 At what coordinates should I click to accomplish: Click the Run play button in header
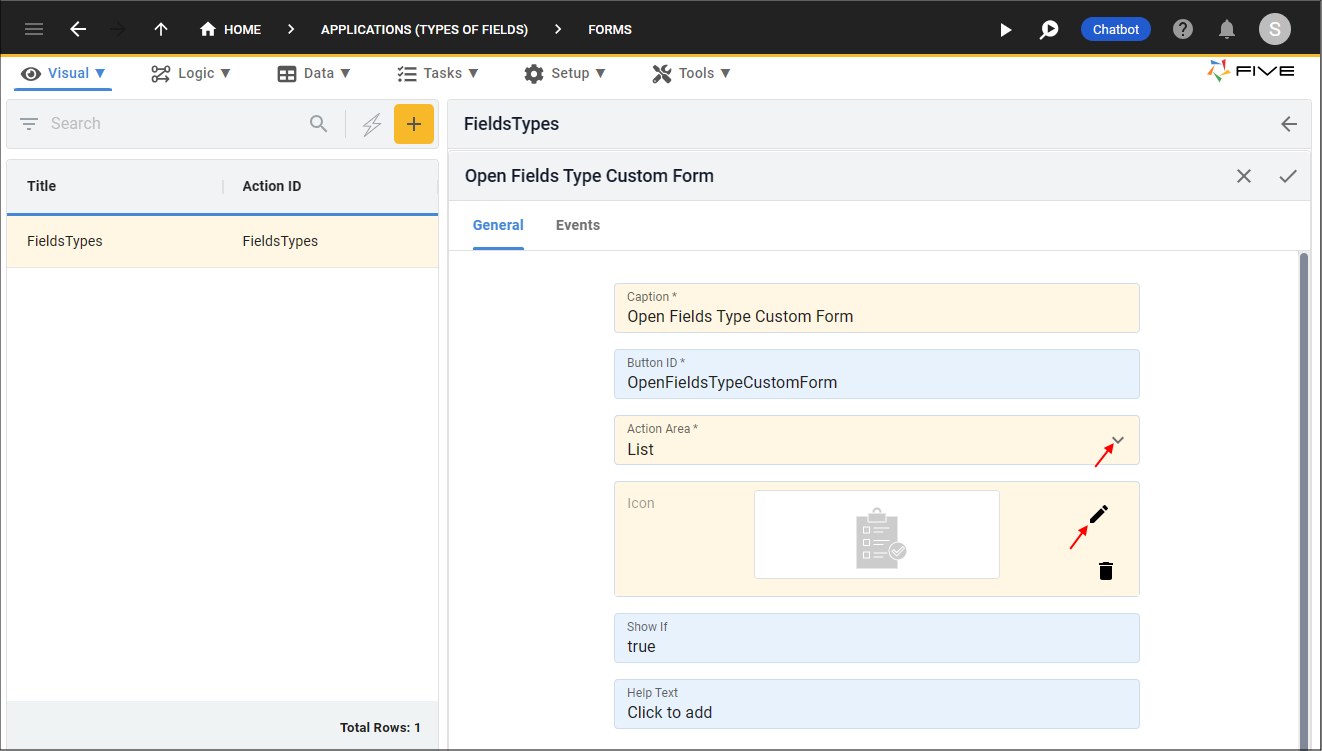(1006, 30)
